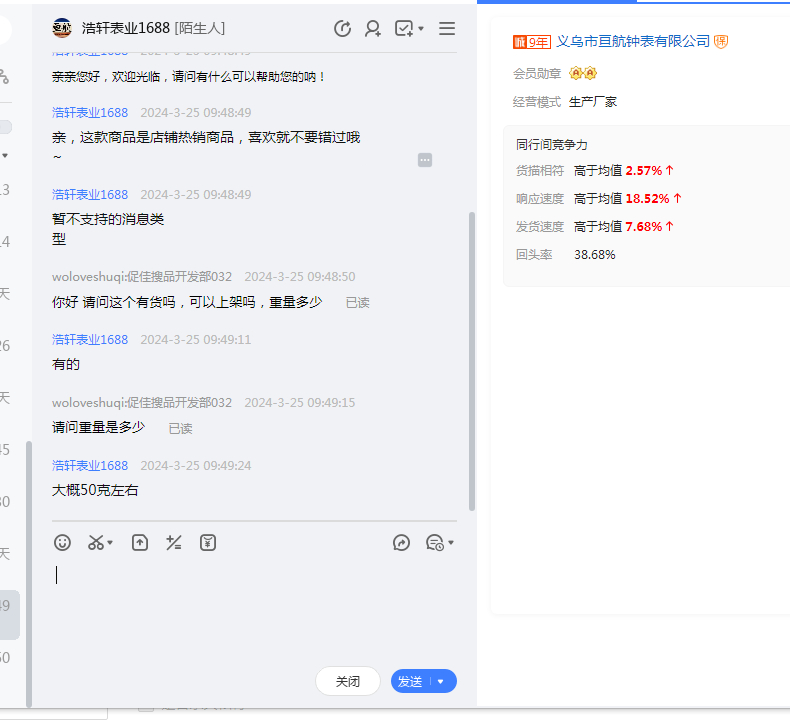Click the 关闭 close chat button
Viewport: 790px width, 725px height.
coord(347,681)
